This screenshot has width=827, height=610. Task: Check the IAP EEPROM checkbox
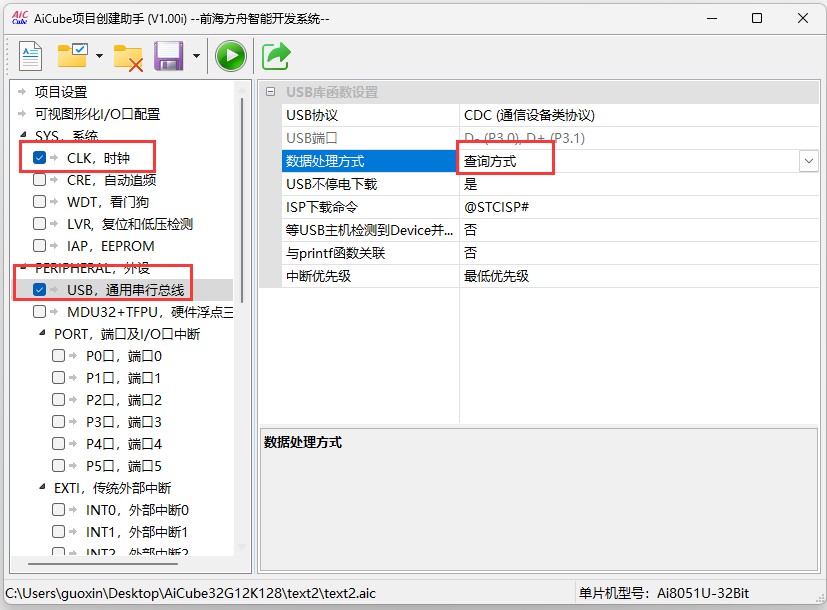coord(40,246)
